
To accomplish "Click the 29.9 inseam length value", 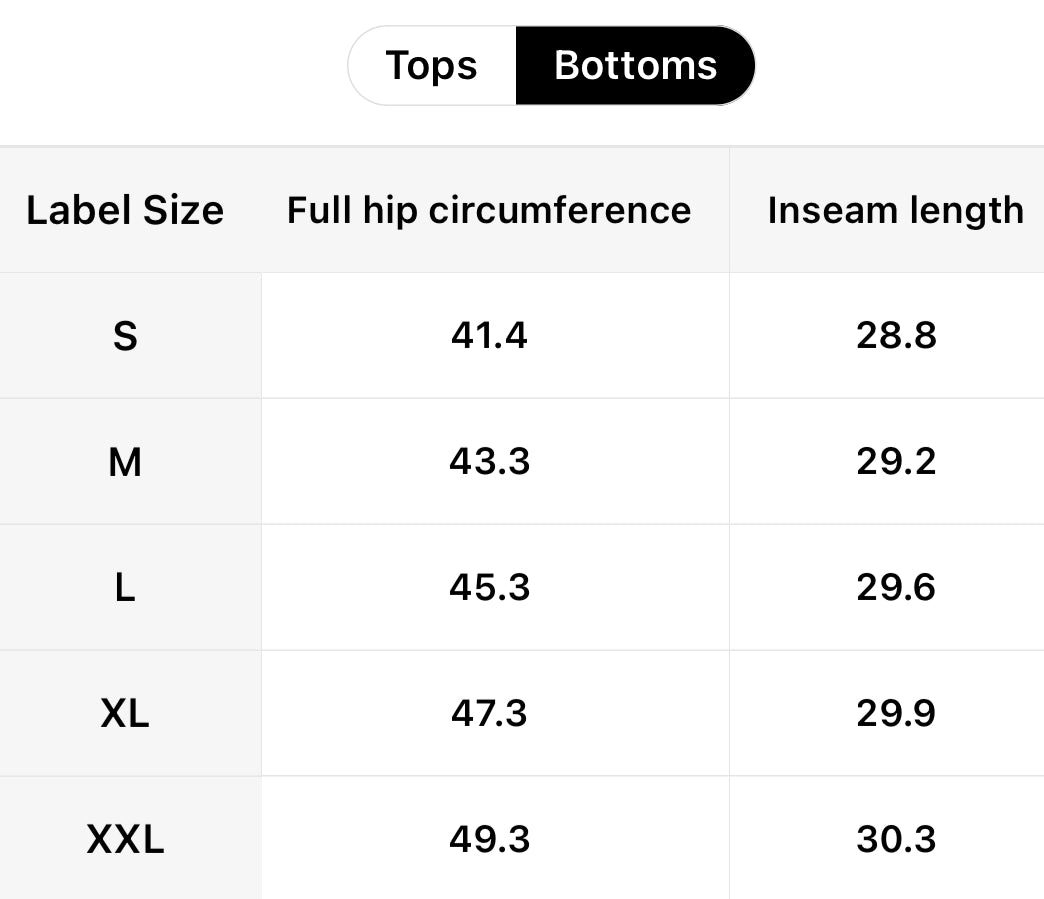I will pyautogui.click(x=896, y=714).
